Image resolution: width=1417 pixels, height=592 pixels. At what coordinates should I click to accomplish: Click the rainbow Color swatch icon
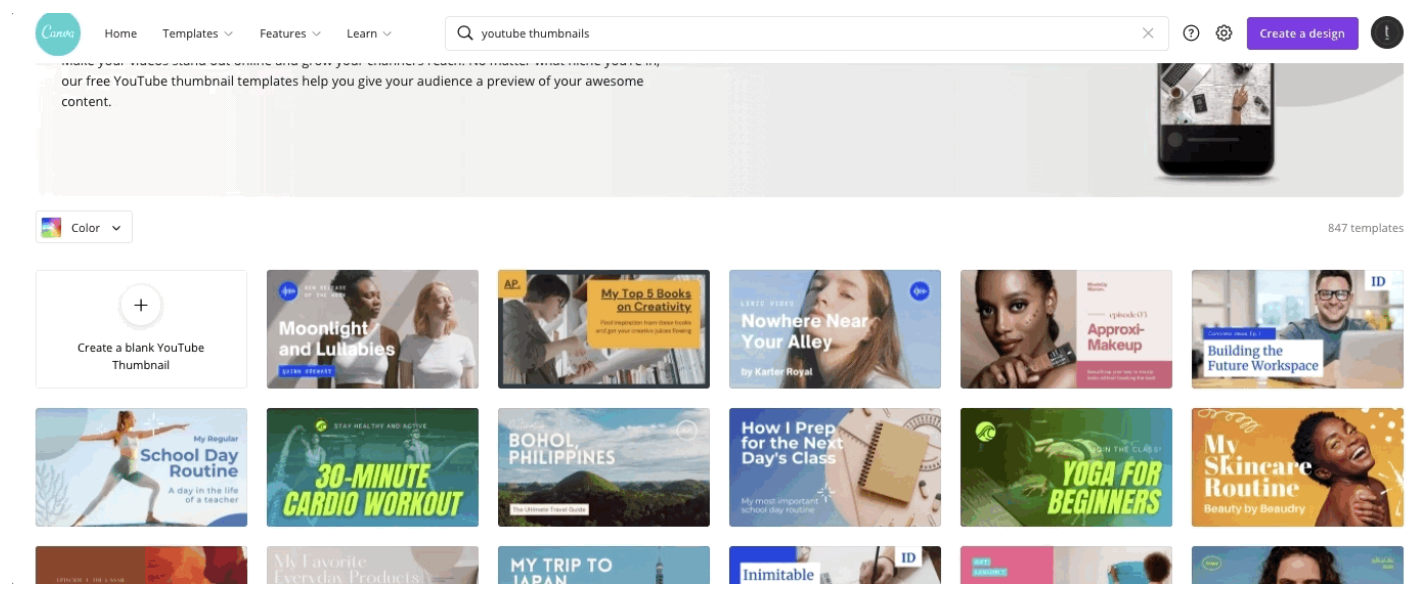[x=51, y=228]
